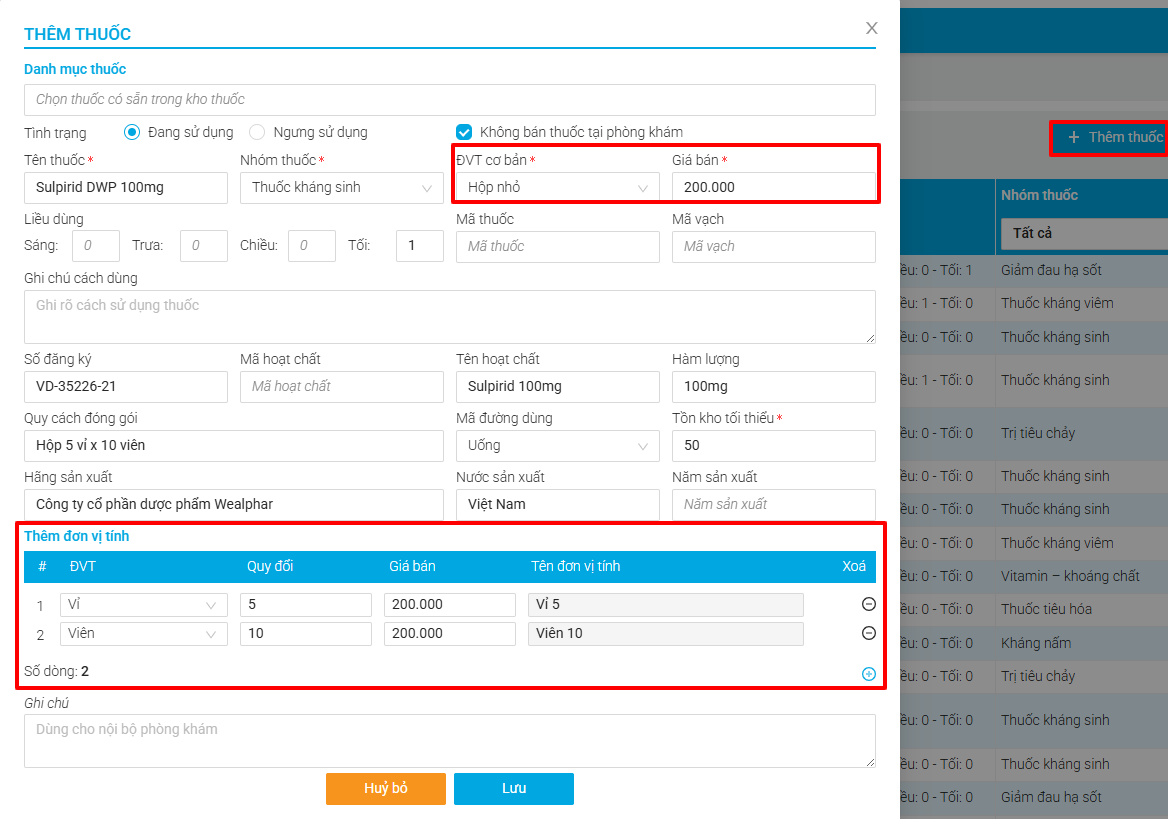Close the Thêm thuốc dialog with X
1168x819 pixels.
(x=872, y=28)
